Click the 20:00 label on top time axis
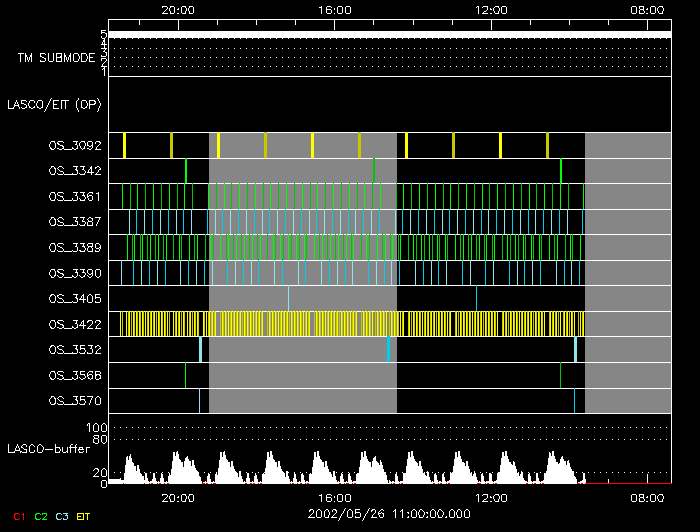This screenshot has width=700, height=532. click(x=177, y=9)
